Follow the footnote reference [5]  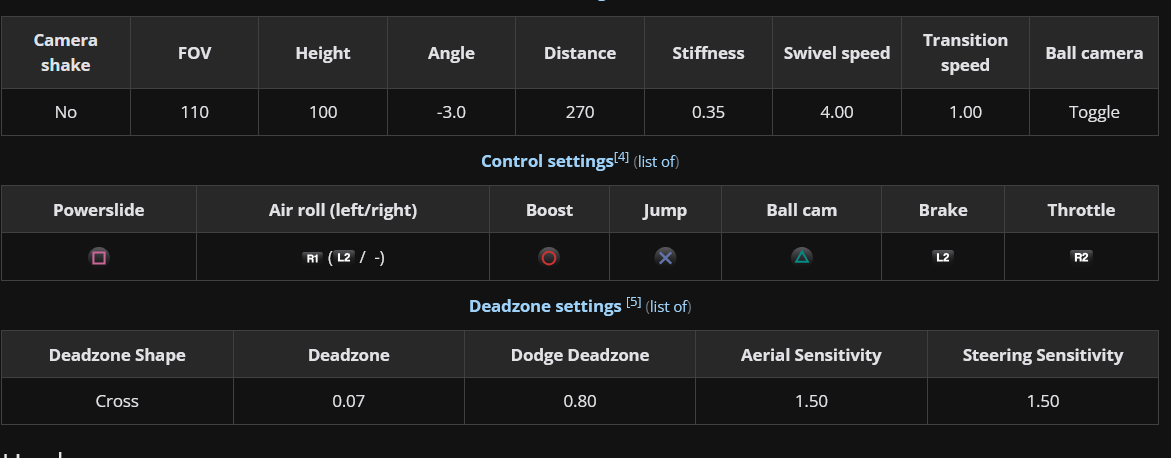(633, 302)
